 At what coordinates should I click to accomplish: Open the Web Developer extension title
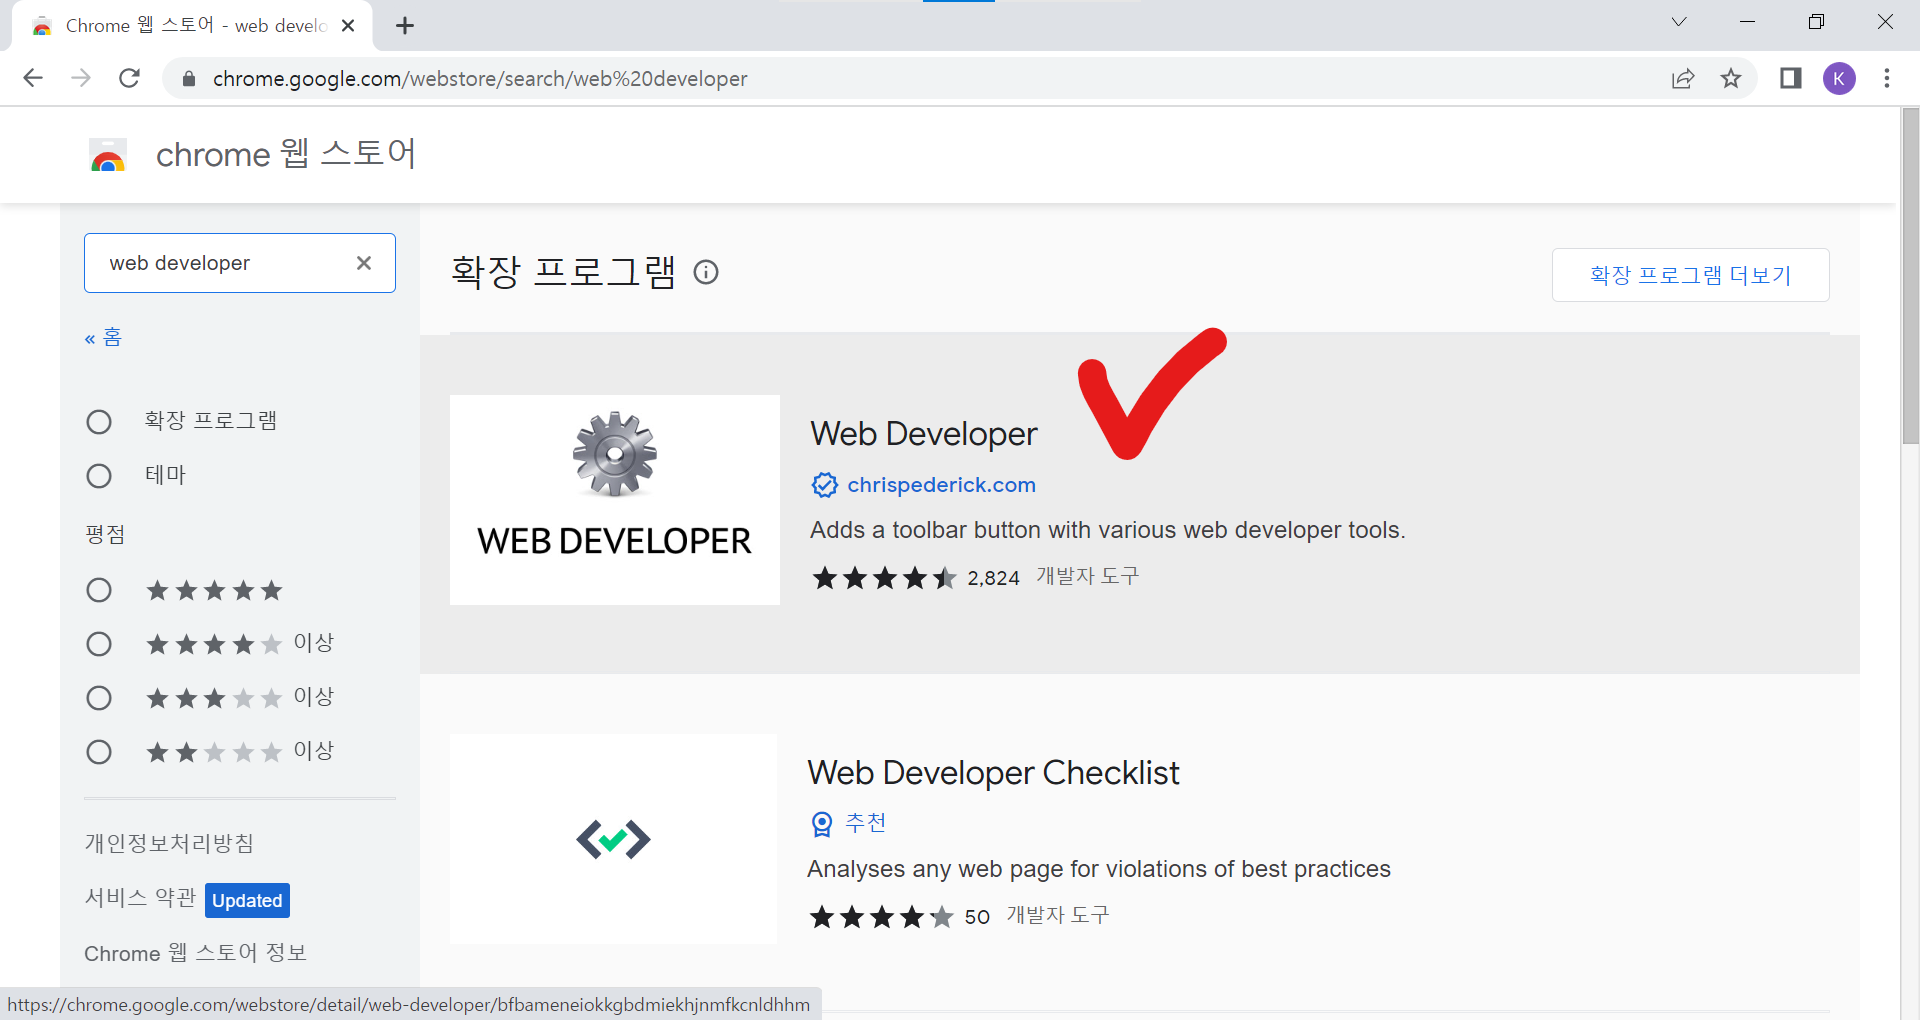coord(924,434)
